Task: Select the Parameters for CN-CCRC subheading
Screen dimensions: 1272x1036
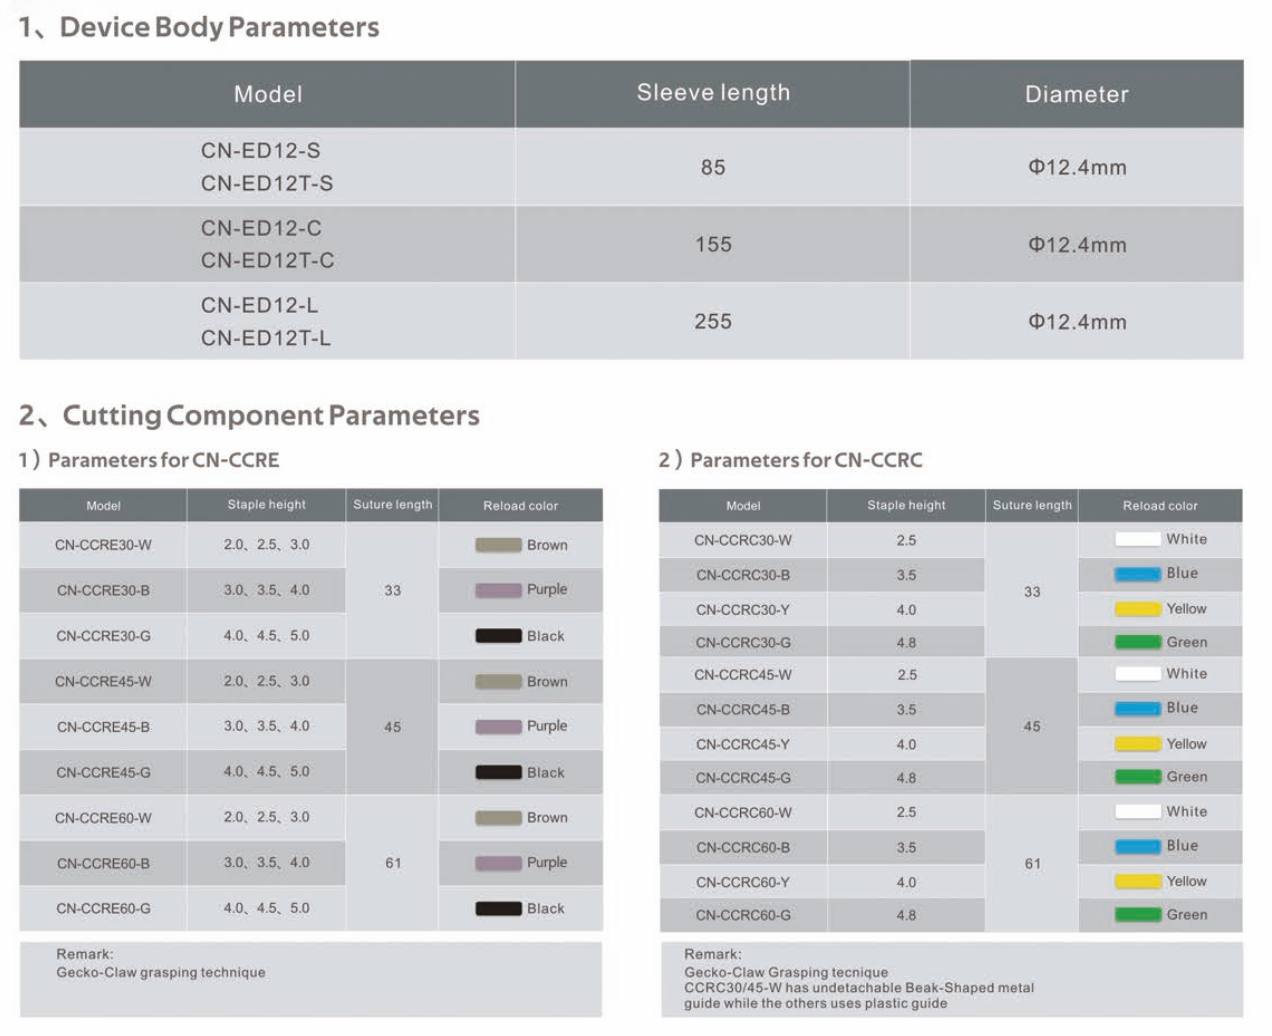Action: pyautogui.click(x=806, y=460)
